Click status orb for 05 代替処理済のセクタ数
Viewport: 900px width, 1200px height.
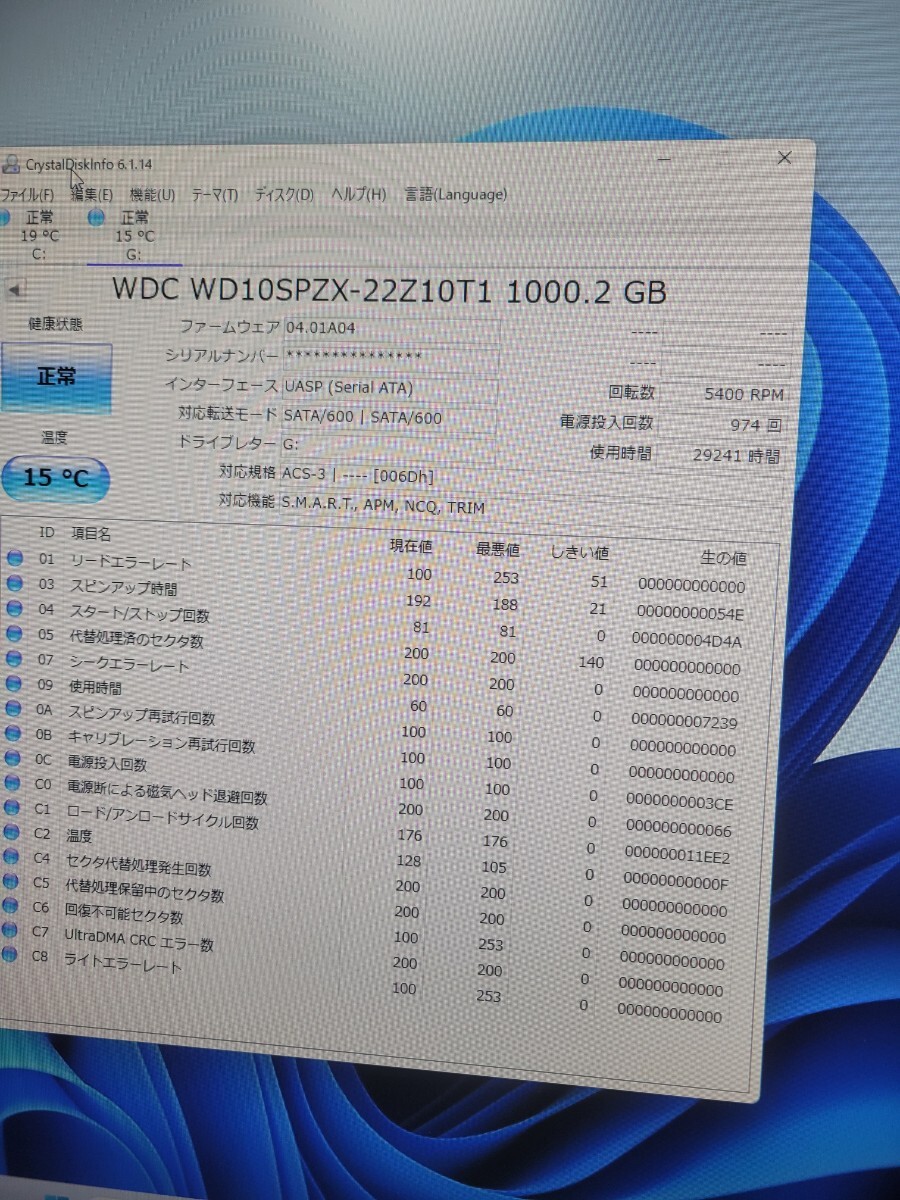point(14,633)
